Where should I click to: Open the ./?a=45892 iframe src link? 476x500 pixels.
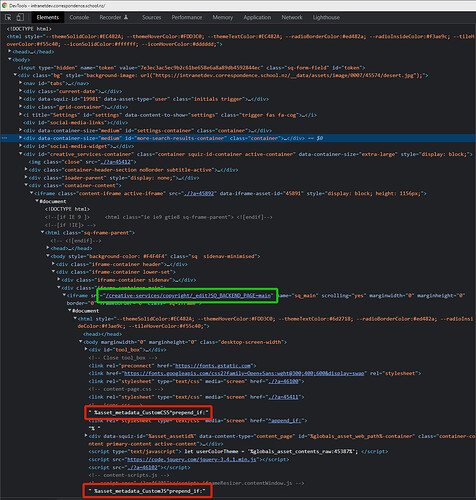click(199, 193)
